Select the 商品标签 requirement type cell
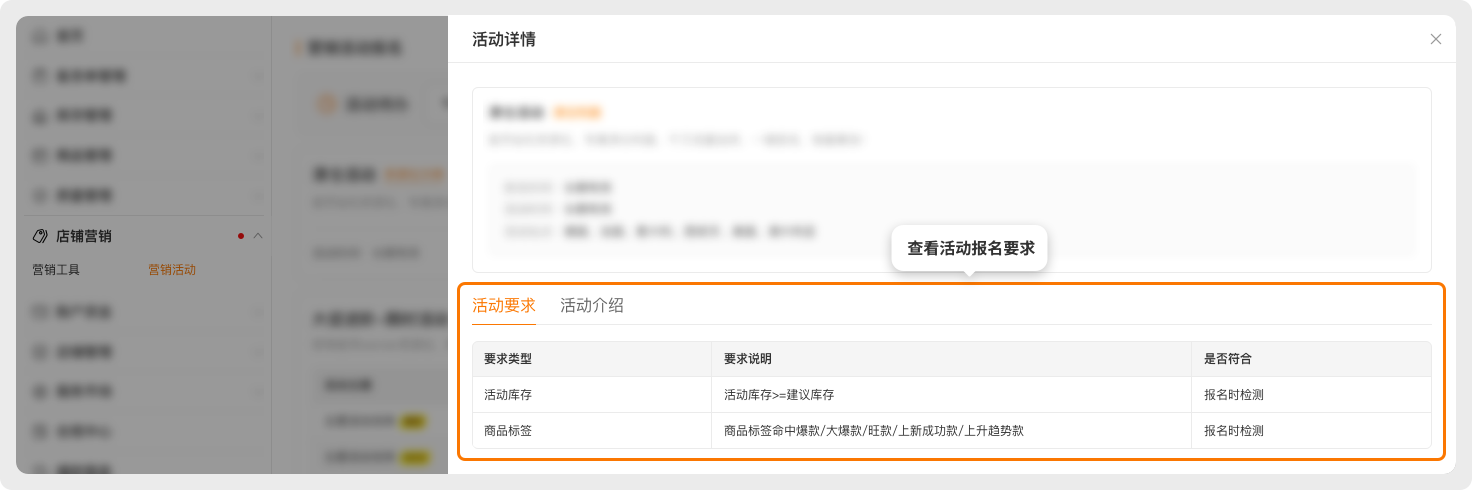 pos(508,431)
